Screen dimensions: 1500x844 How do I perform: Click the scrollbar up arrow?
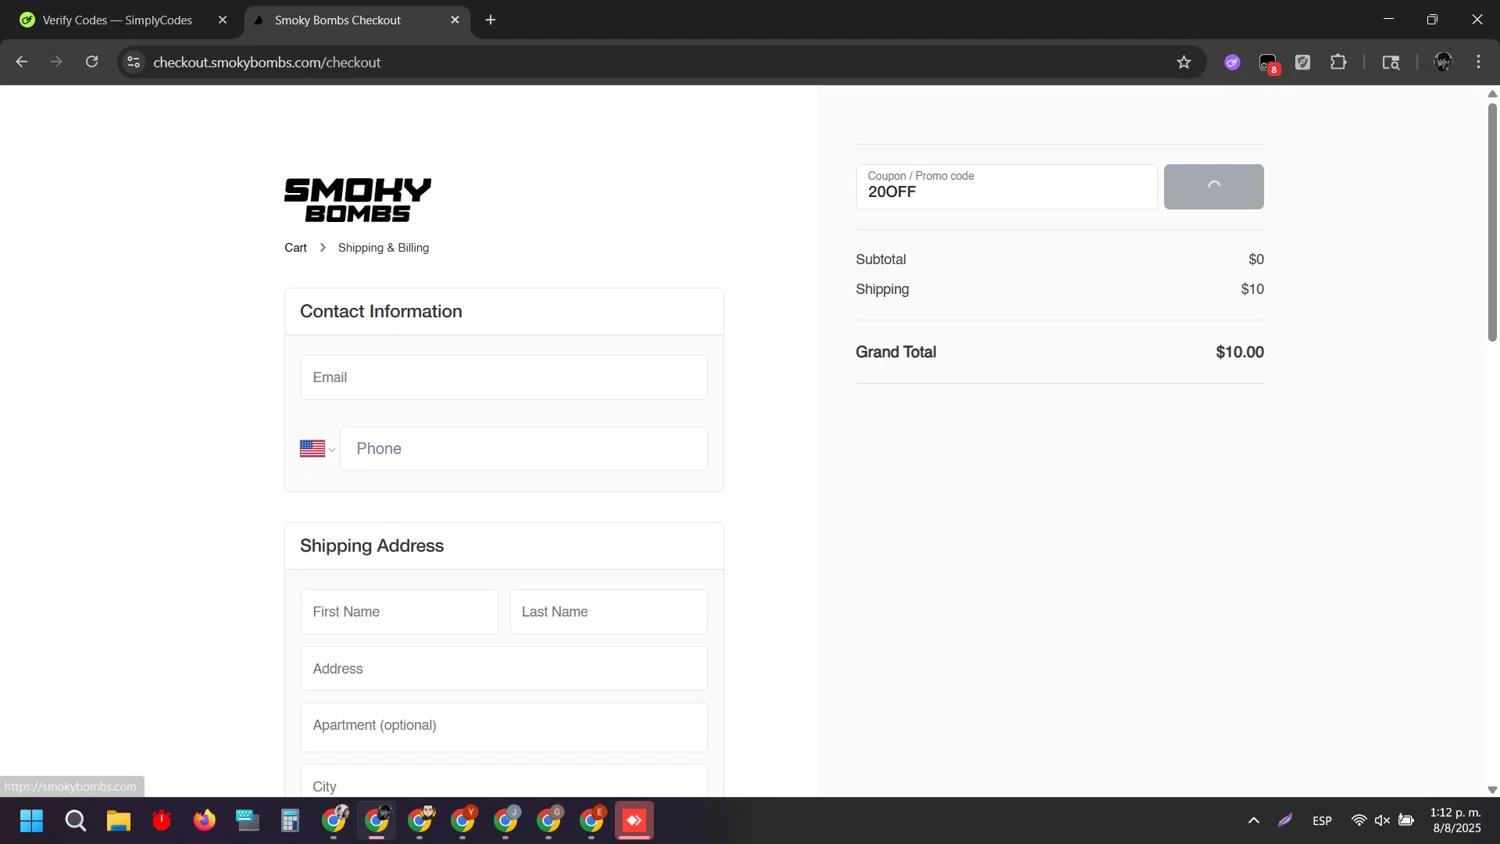click(x=1492, y=93)
